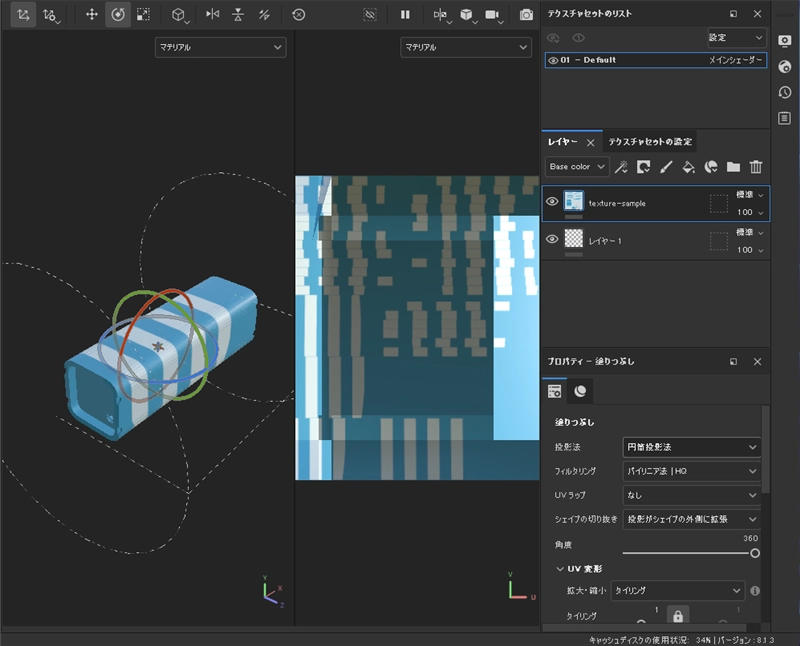Open the display settings sidebar icon
Viewport: 800px width, 646px height.
[785, 41]
